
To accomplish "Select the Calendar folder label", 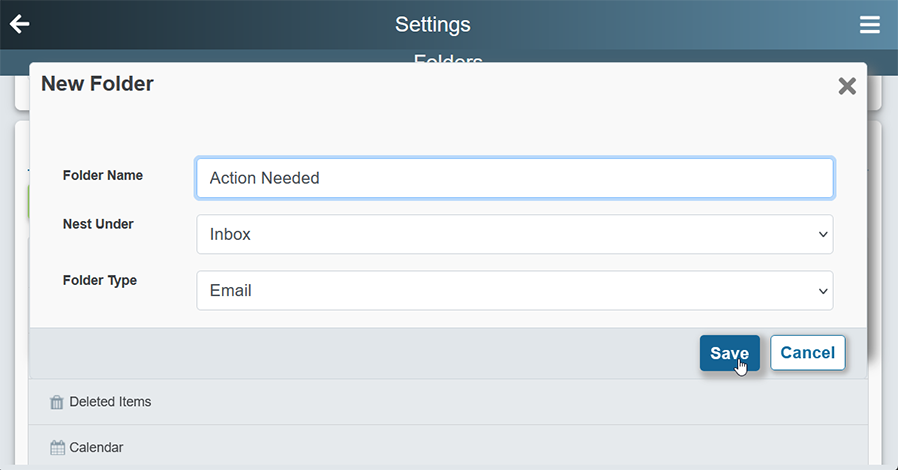I will coord(96,448).
